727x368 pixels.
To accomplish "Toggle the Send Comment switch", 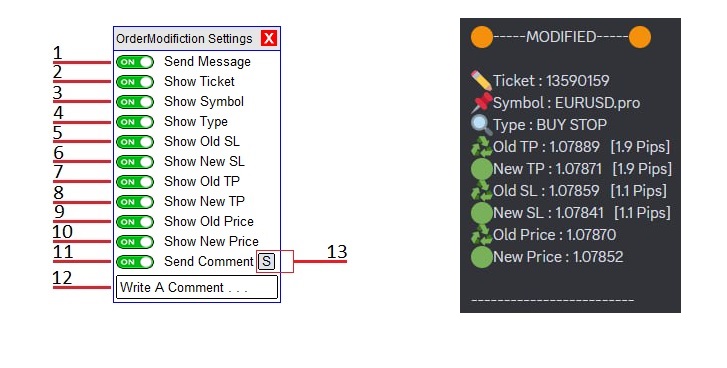I will pyautogui.click(x=134, y=261).
